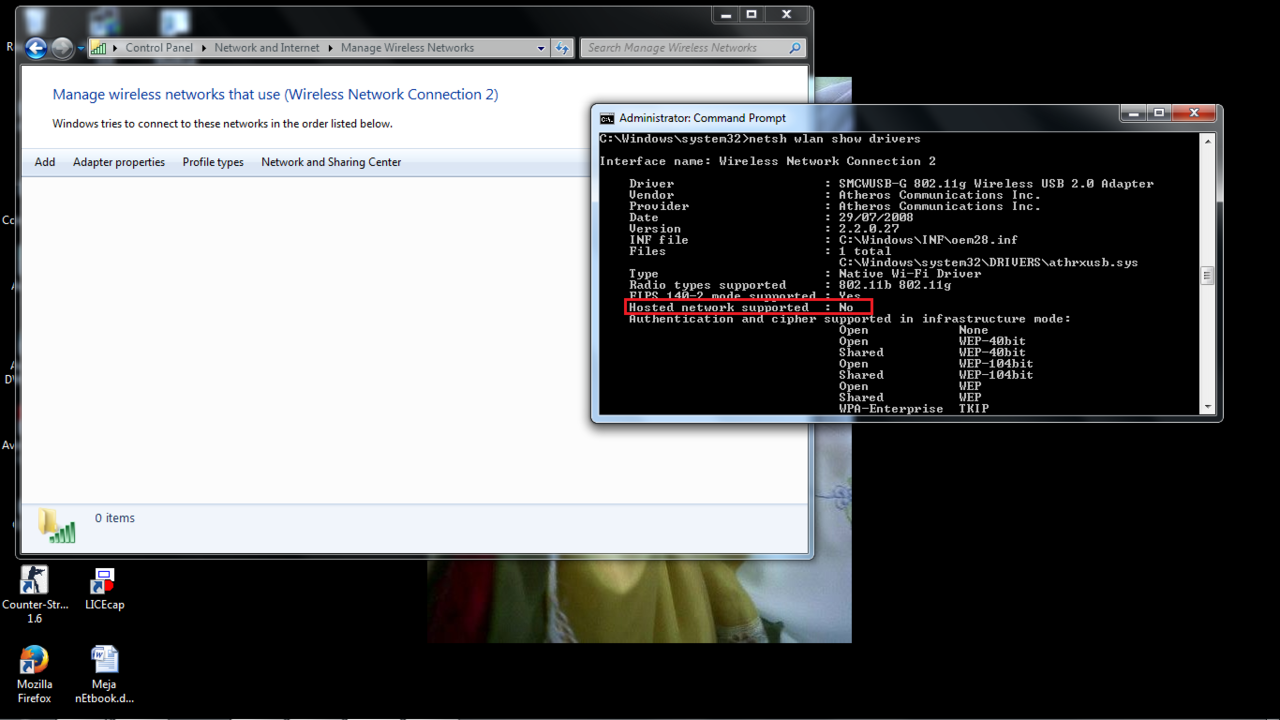
Task: Open LICEcap desktop shortcut
Action: click(x=104, y=589)
